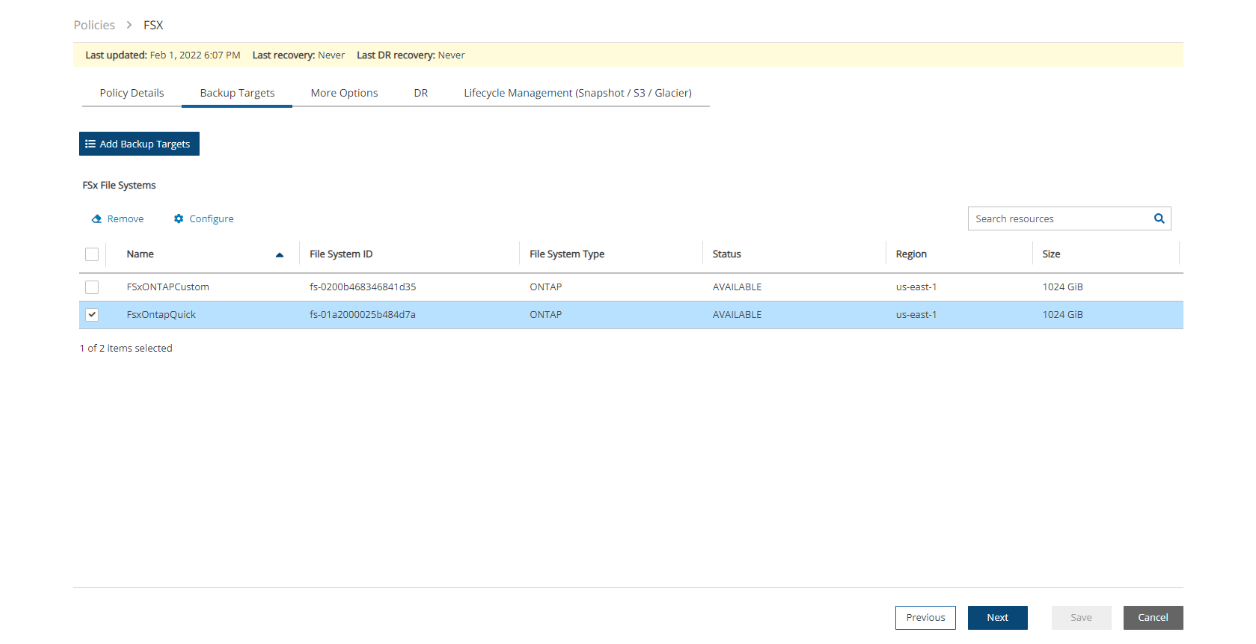Open the Lifecycle Management tab

tap(577, 93)
